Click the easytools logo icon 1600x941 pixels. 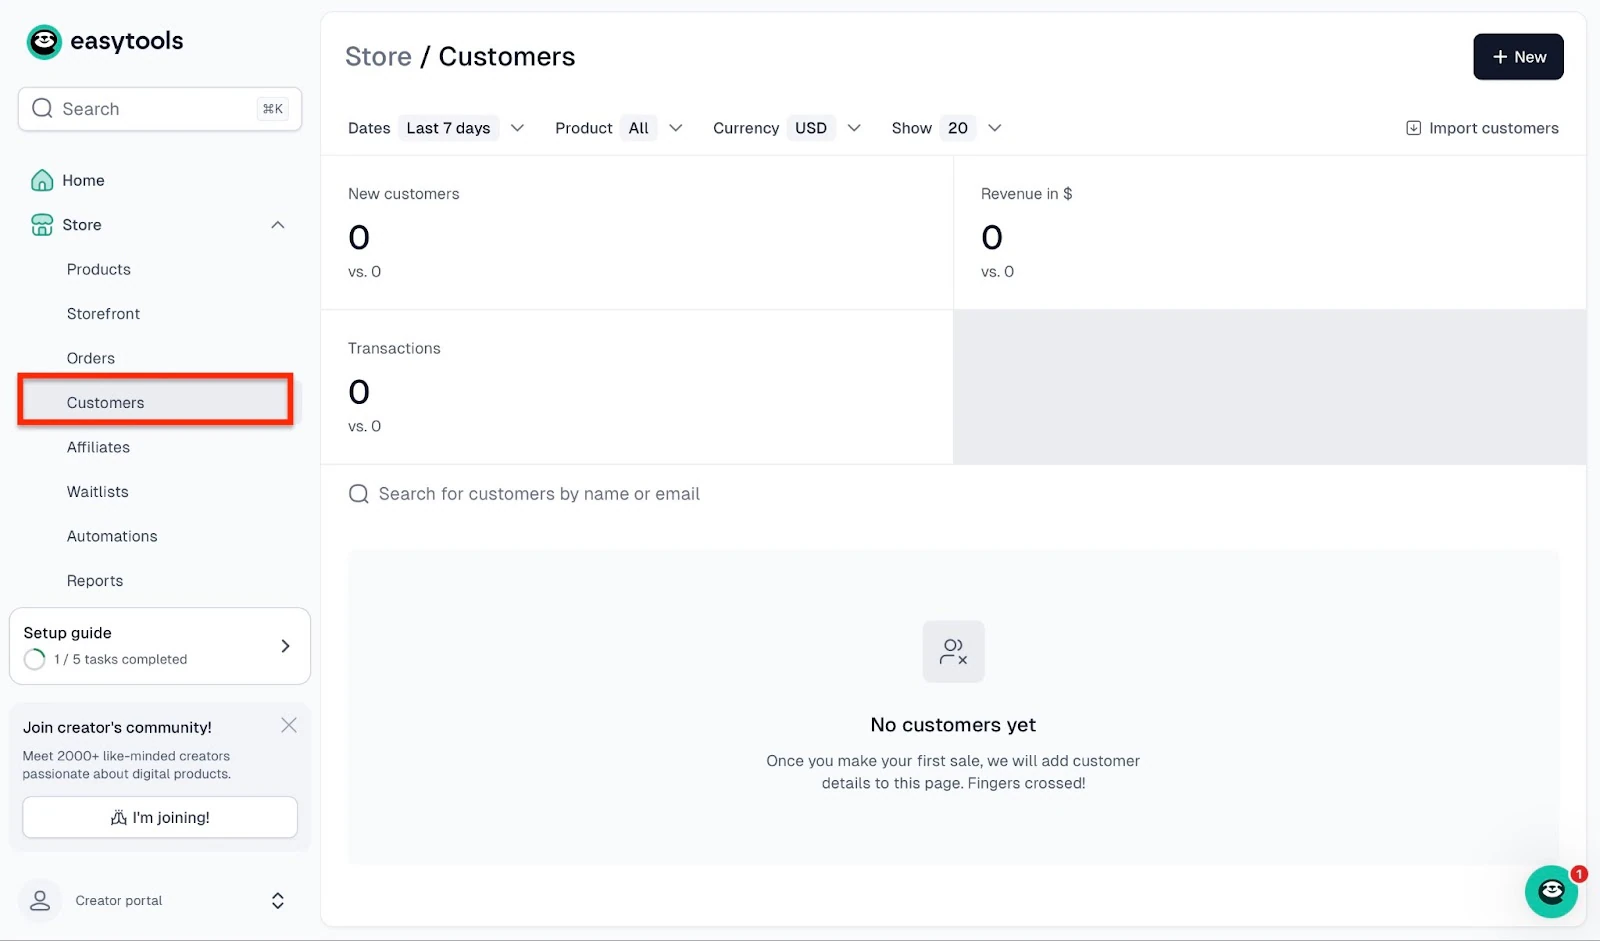click(44, 42)
